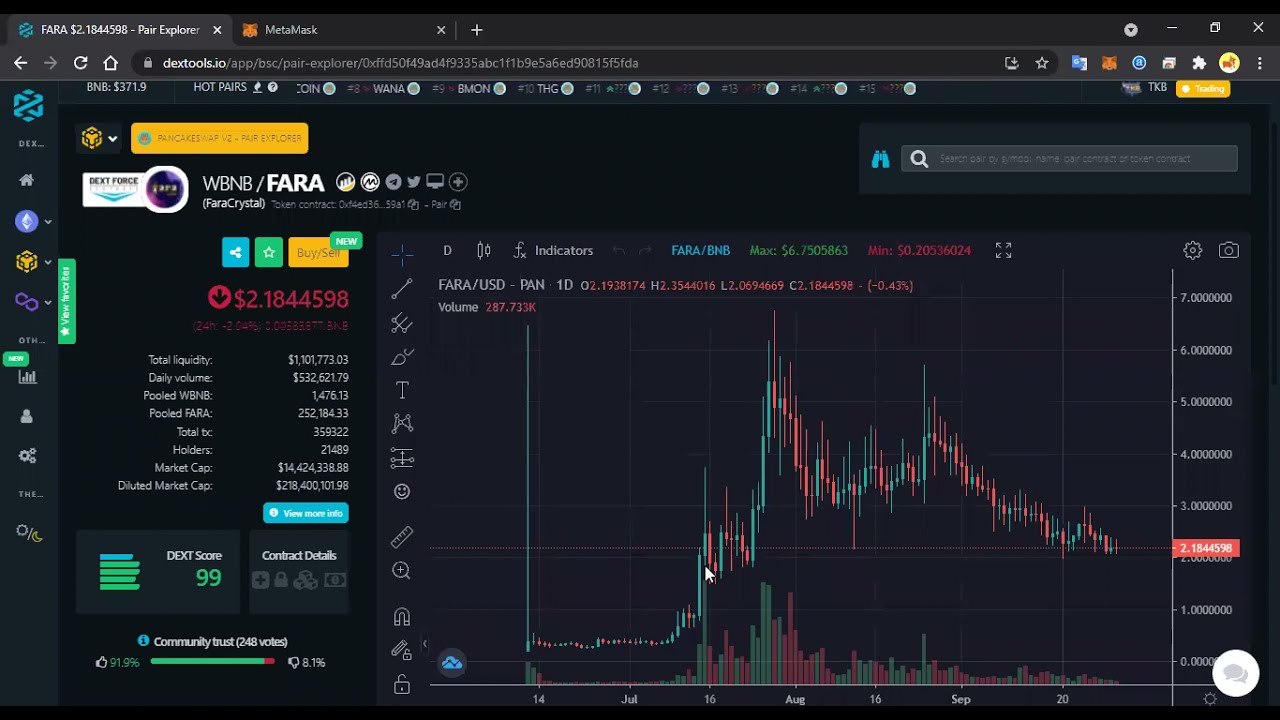Open the emoji icons tool
The image size is (1280, 720).
tap(402, 491)
